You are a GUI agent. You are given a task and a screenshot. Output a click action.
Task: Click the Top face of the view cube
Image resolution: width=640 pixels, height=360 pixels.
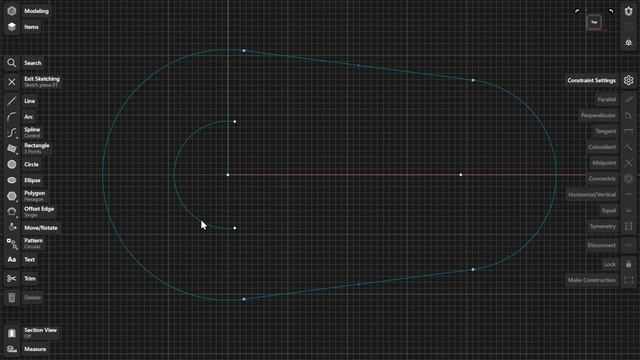tap(594, 22)
